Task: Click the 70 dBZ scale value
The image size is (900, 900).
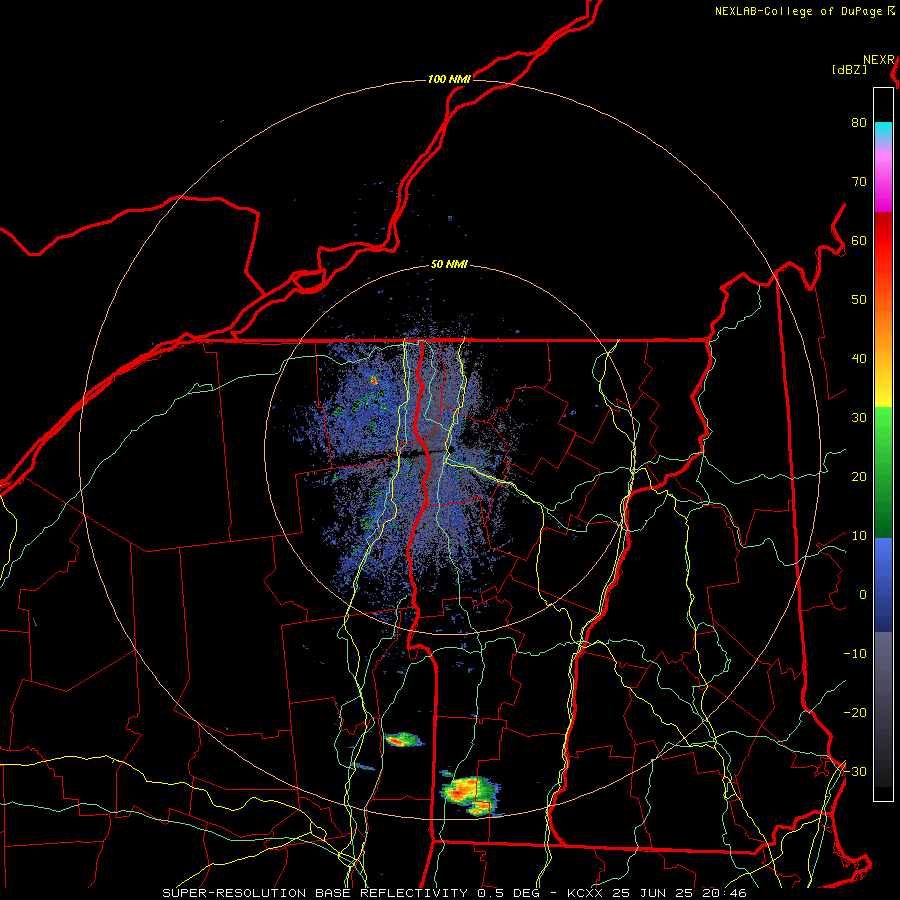Action: coord(859,182)
